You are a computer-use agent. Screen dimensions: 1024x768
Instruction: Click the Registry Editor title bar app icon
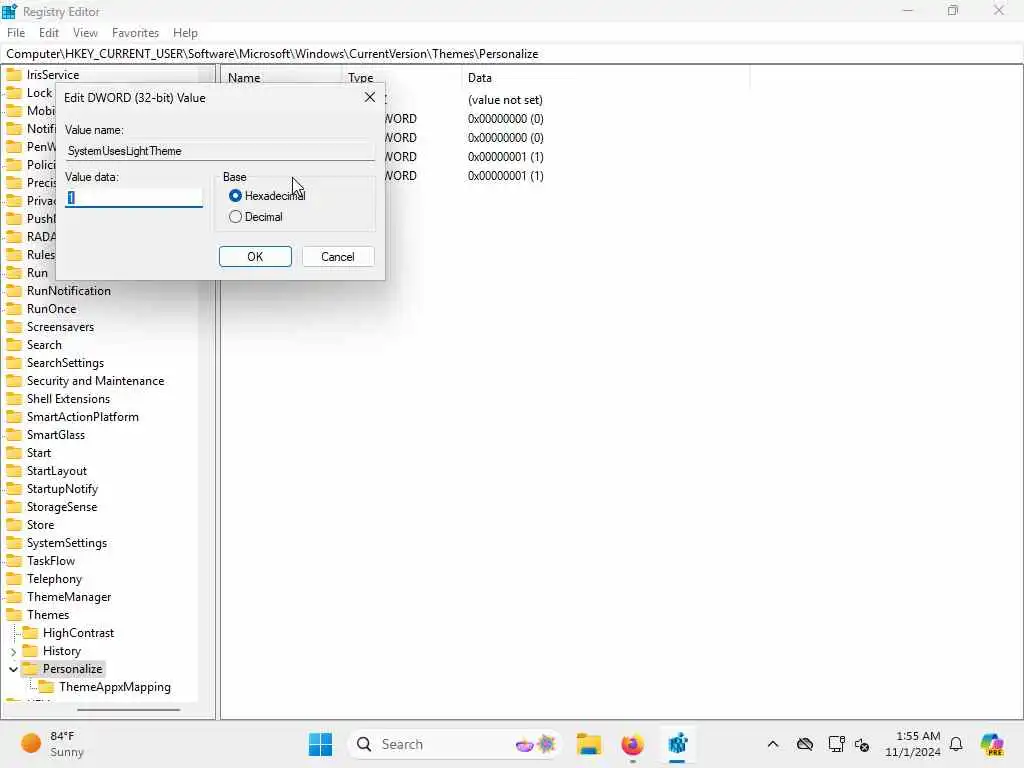[9, 11]
